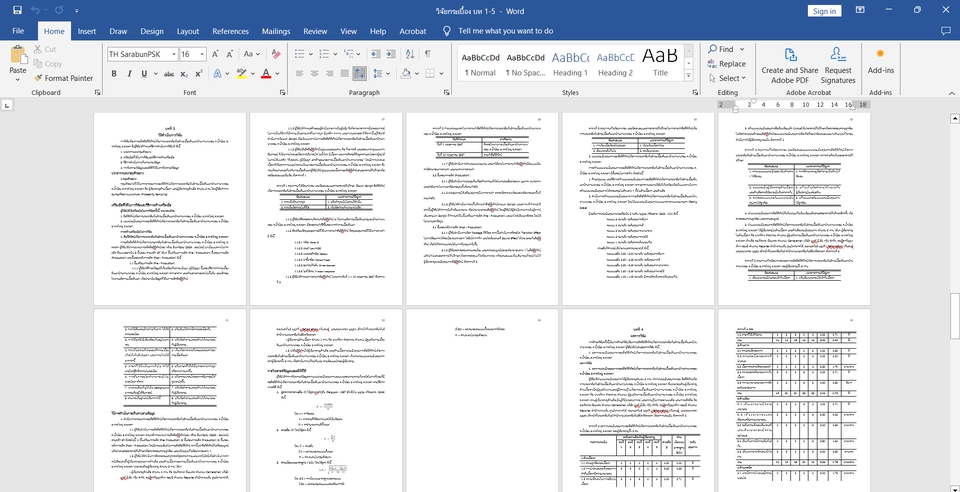Click the Paste clipboard icon
The width and height of the screenshot is (960, 492).
[18, 54]
